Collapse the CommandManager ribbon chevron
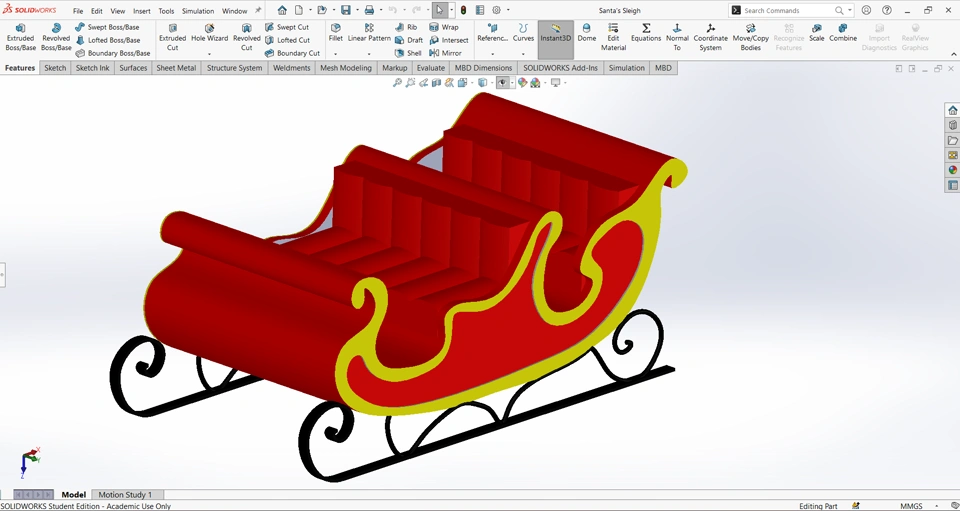The width and height of the screenshot is (960, 511). [953, 54]
